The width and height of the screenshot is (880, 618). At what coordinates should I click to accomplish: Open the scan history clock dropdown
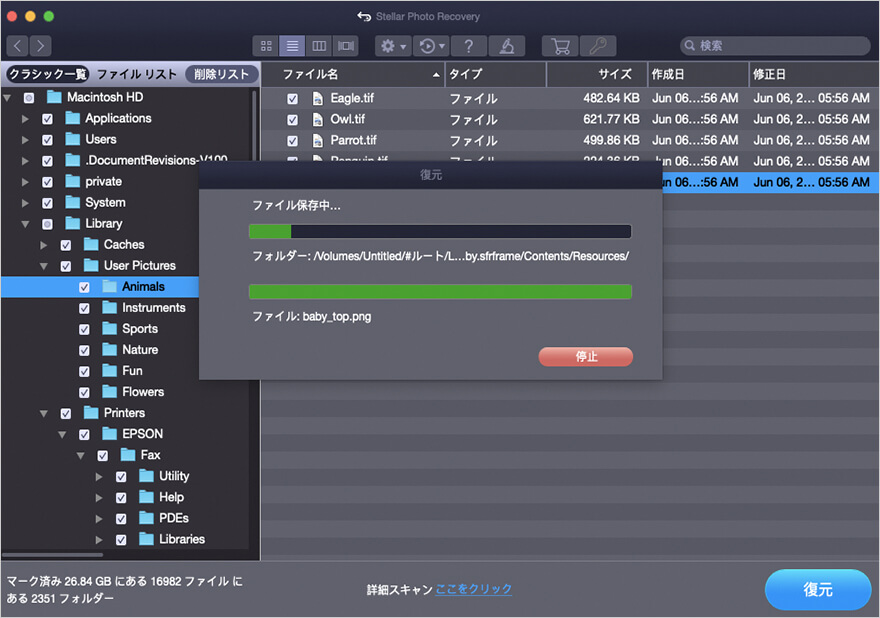[432, 46]
